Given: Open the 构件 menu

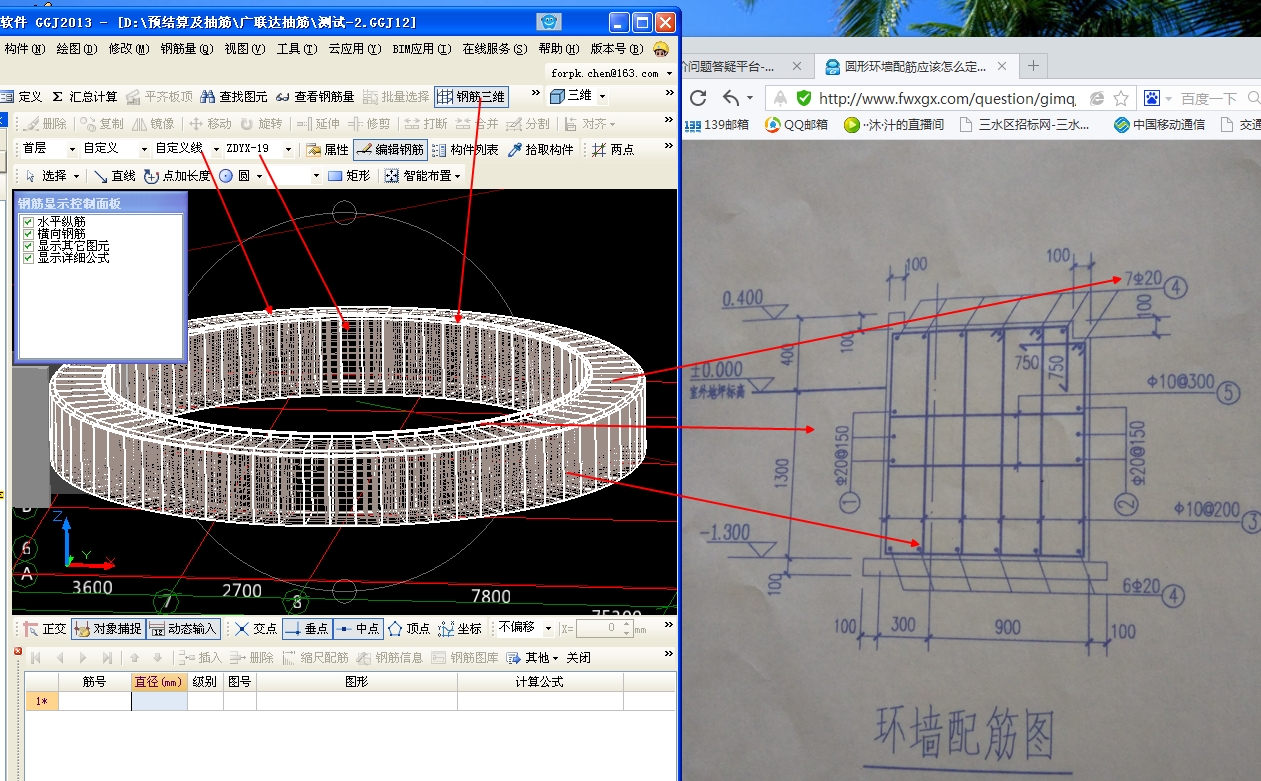Looking at the screenshot, I should [x=24, y=48].
